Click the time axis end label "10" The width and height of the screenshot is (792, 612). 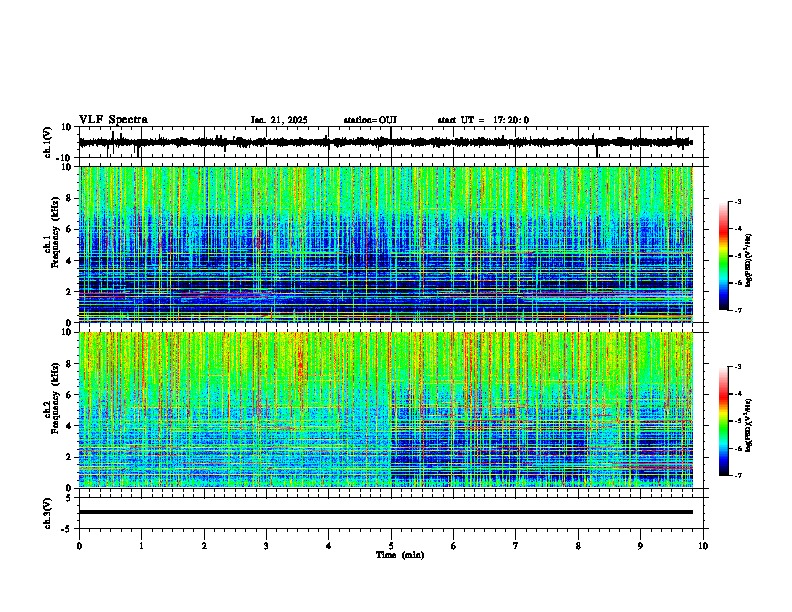point(703,546)
